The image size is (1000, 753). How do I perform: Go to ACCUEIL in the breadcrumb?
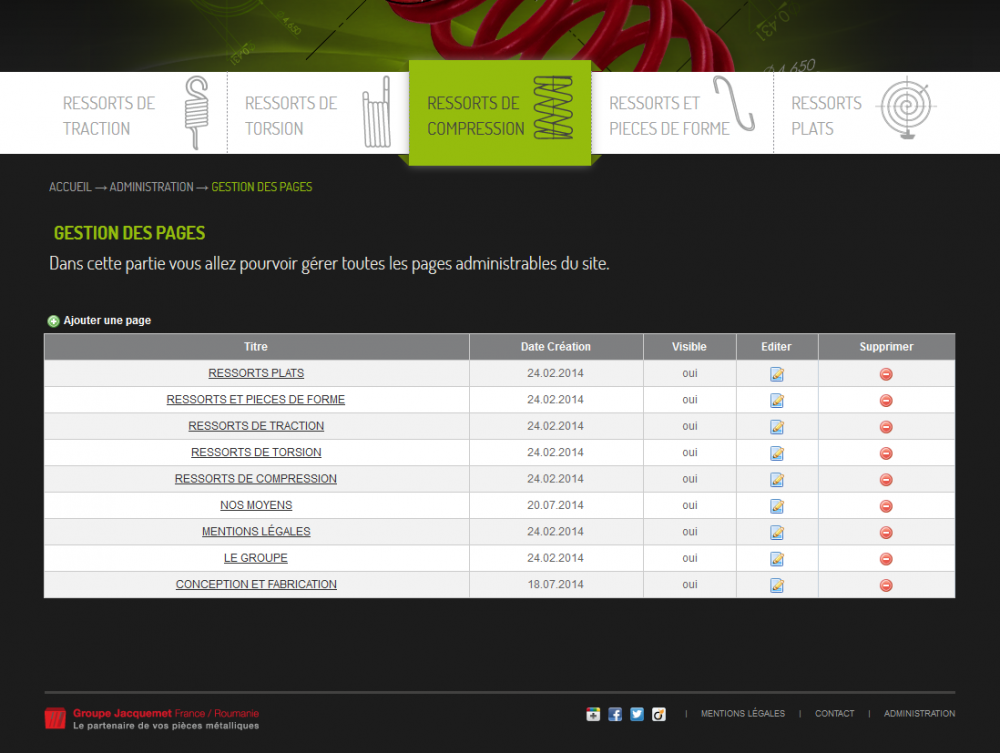(x=70, y=187)
